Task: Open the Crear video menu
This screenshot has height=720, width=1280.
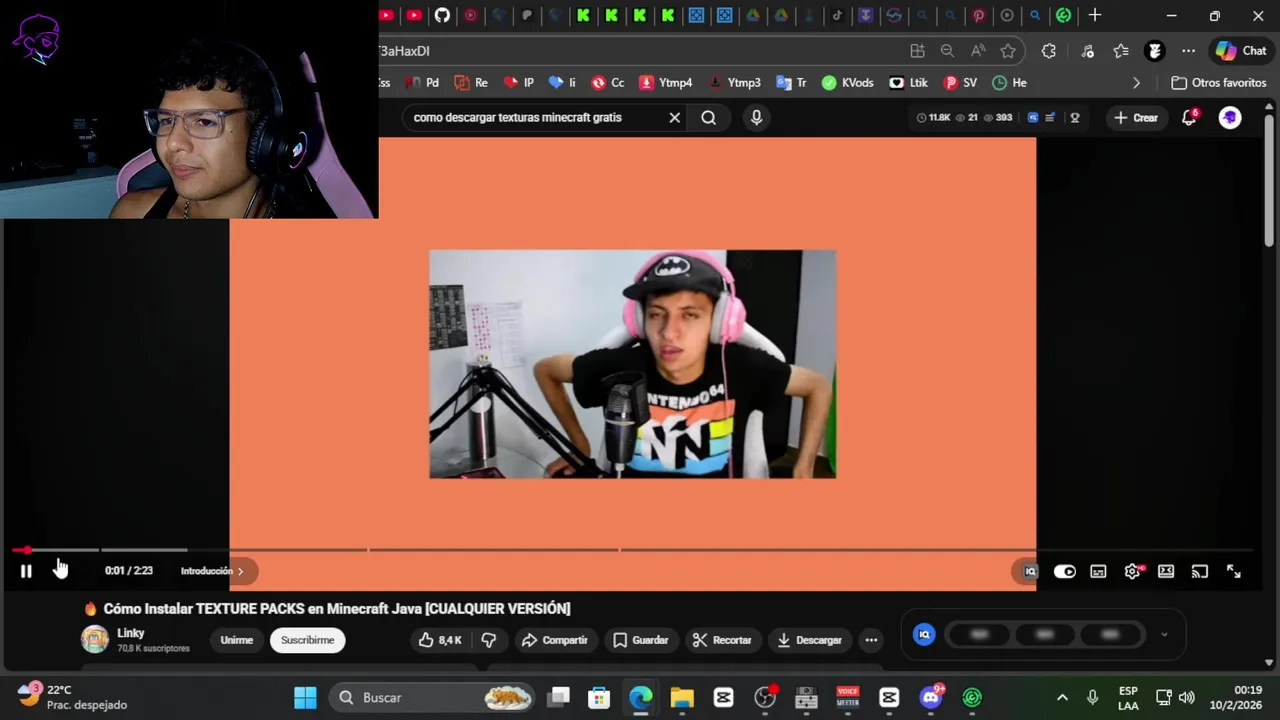Action: click(1136, 117)
